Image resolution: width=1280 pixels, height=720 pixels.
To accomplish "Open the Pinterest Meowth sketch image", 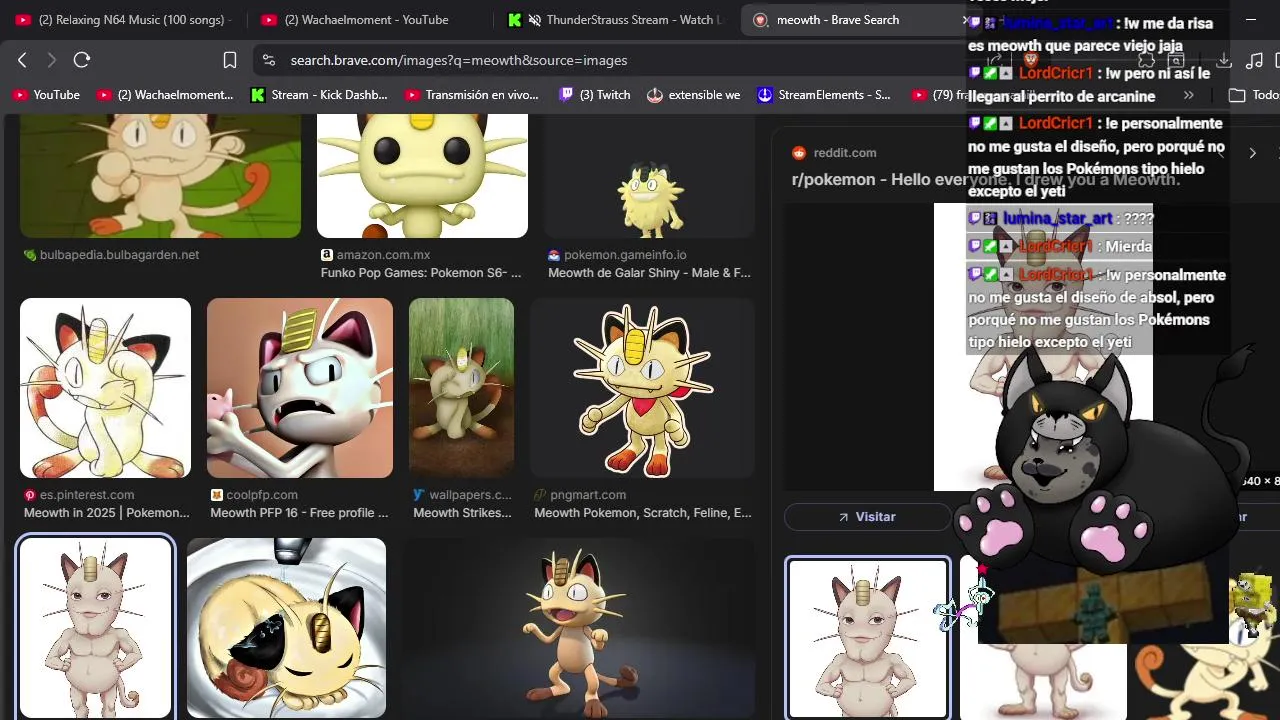I will 105,388.
